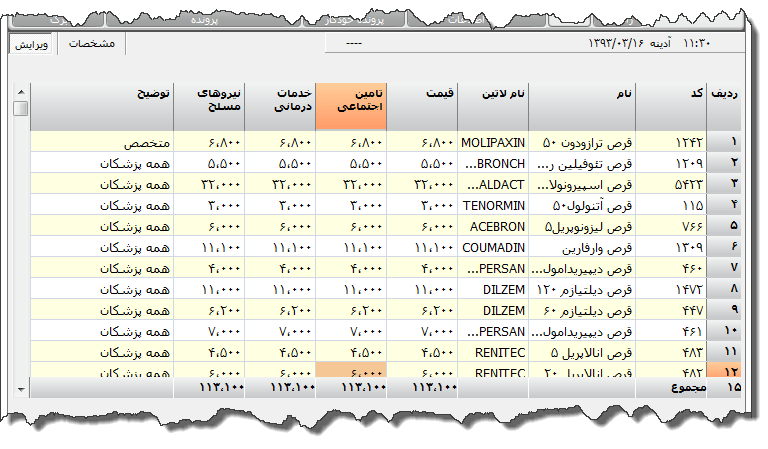This screenshot has height=449, width=768.
Task: Click drug name قرص دیلتیازم ۶۰
Action: coord(582,311)
